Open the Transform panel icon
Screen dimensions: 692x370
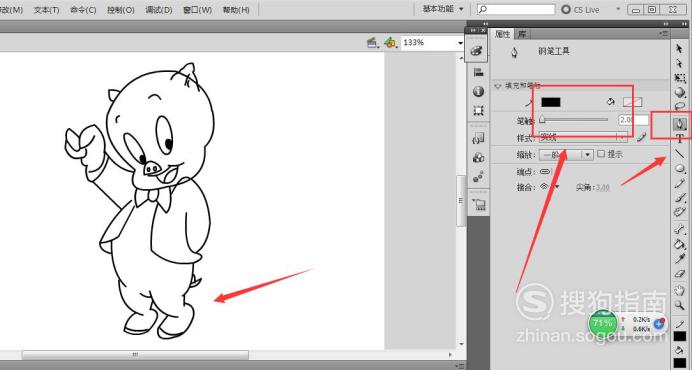click(478, 110)
